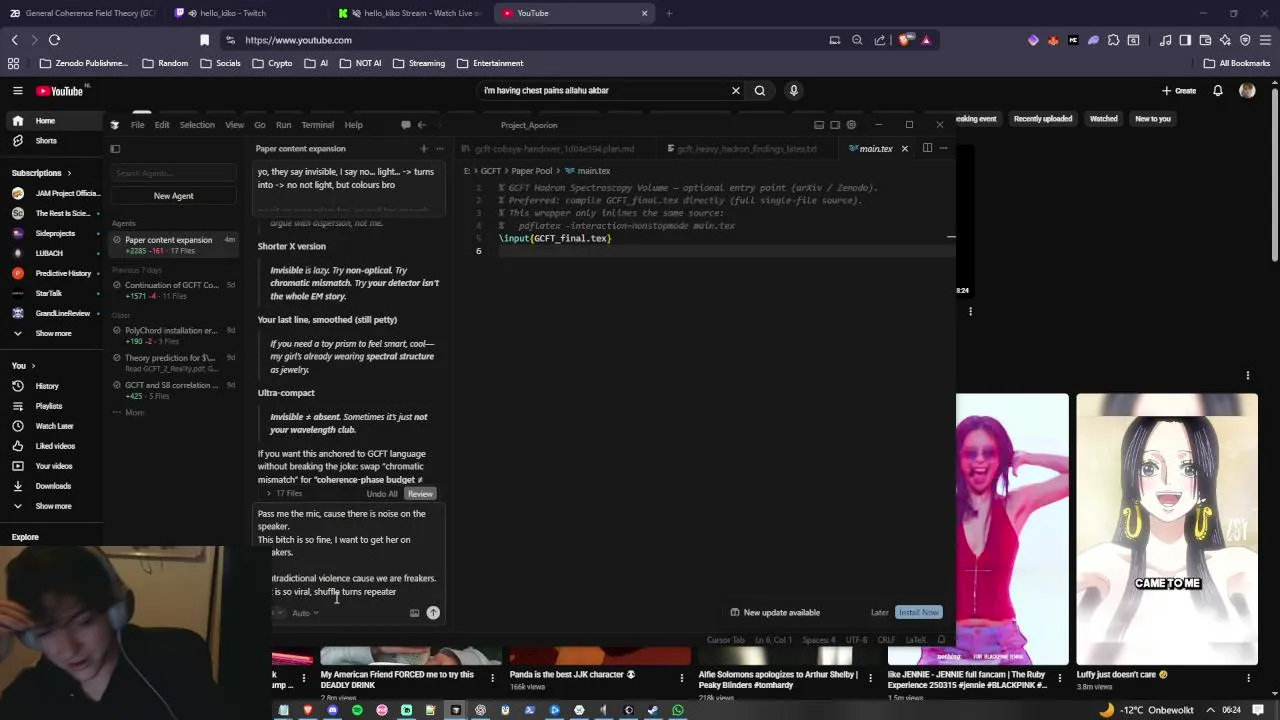
Task: Go back with the Cursor title bar arrow
Action: click(x=421, y=125)
